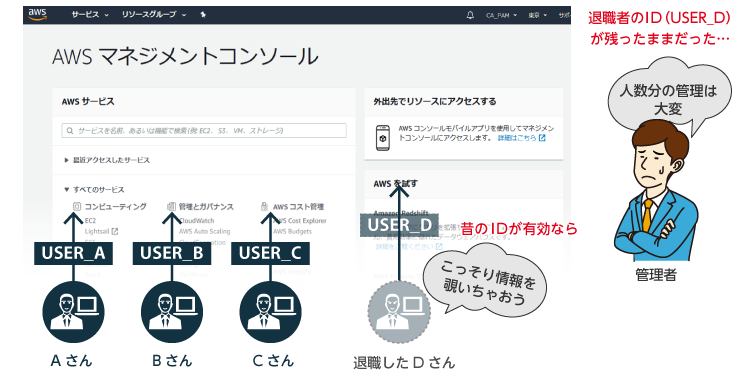Click the B さん user icon
Viewport: 750px width, 379px height.
[172, 312]
